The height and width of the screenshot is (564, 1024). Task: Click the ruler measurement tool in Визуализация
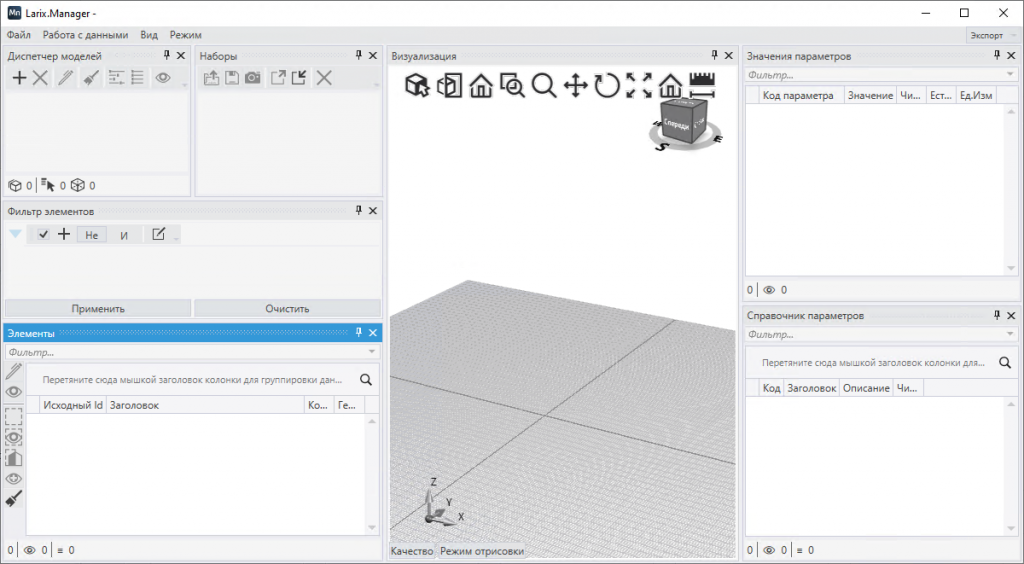pyautogui.click(x=703, y=86)
